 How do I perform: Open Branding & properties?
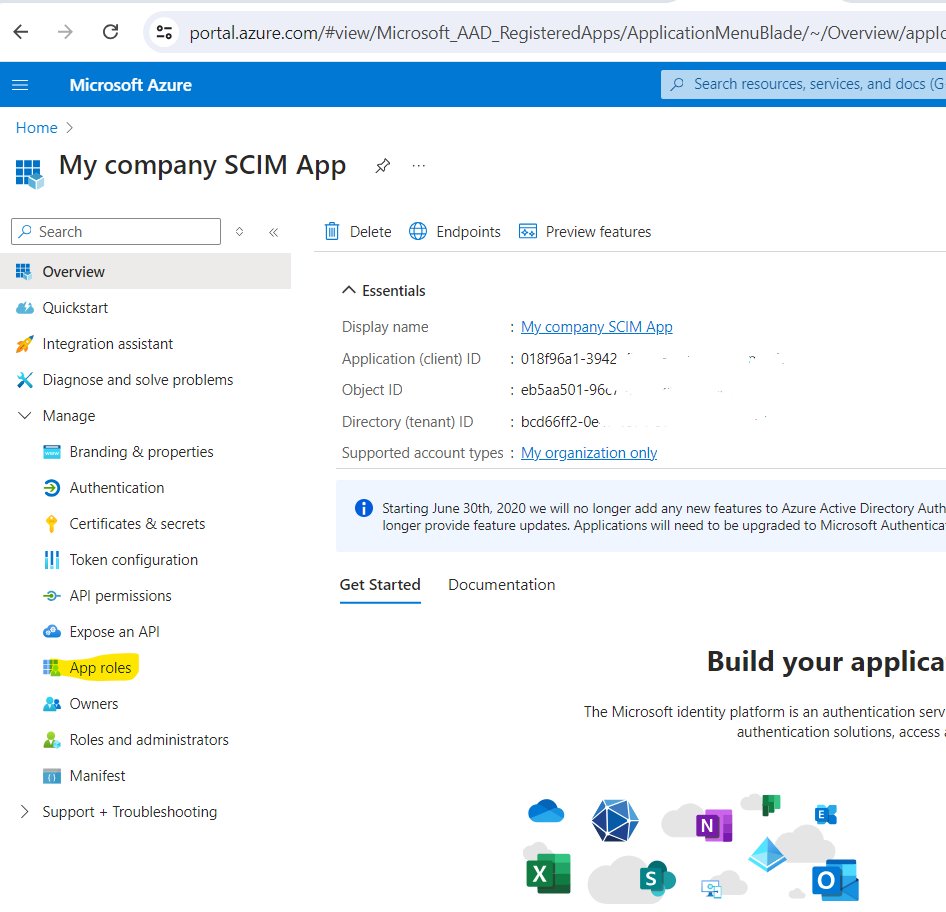point(141,452)
